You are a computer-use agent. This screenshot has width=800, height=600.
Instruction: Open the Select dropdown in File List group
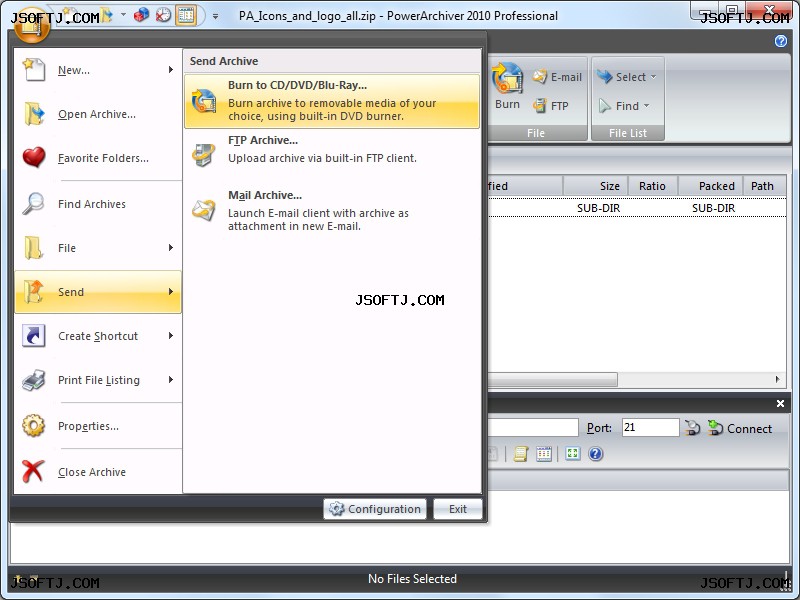(x=627, y=77)
